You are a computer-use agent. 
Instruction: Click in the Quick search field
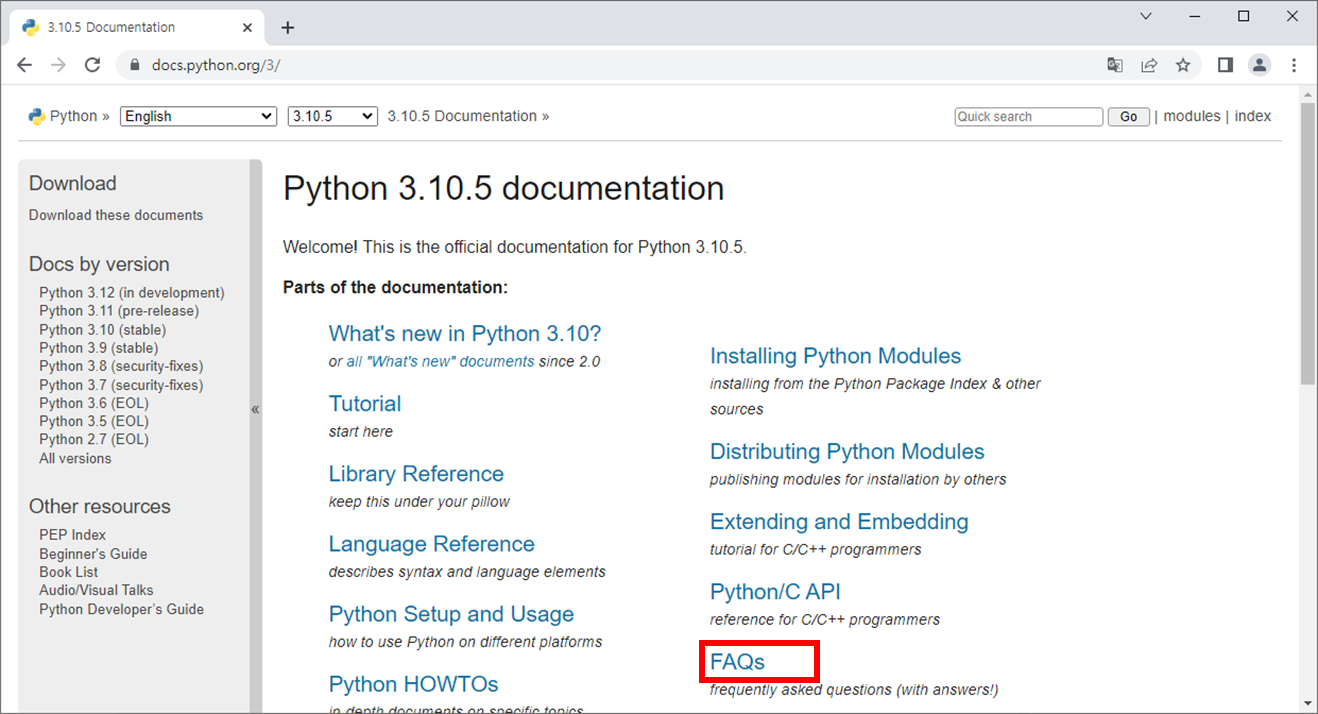tap(1028, 117)
